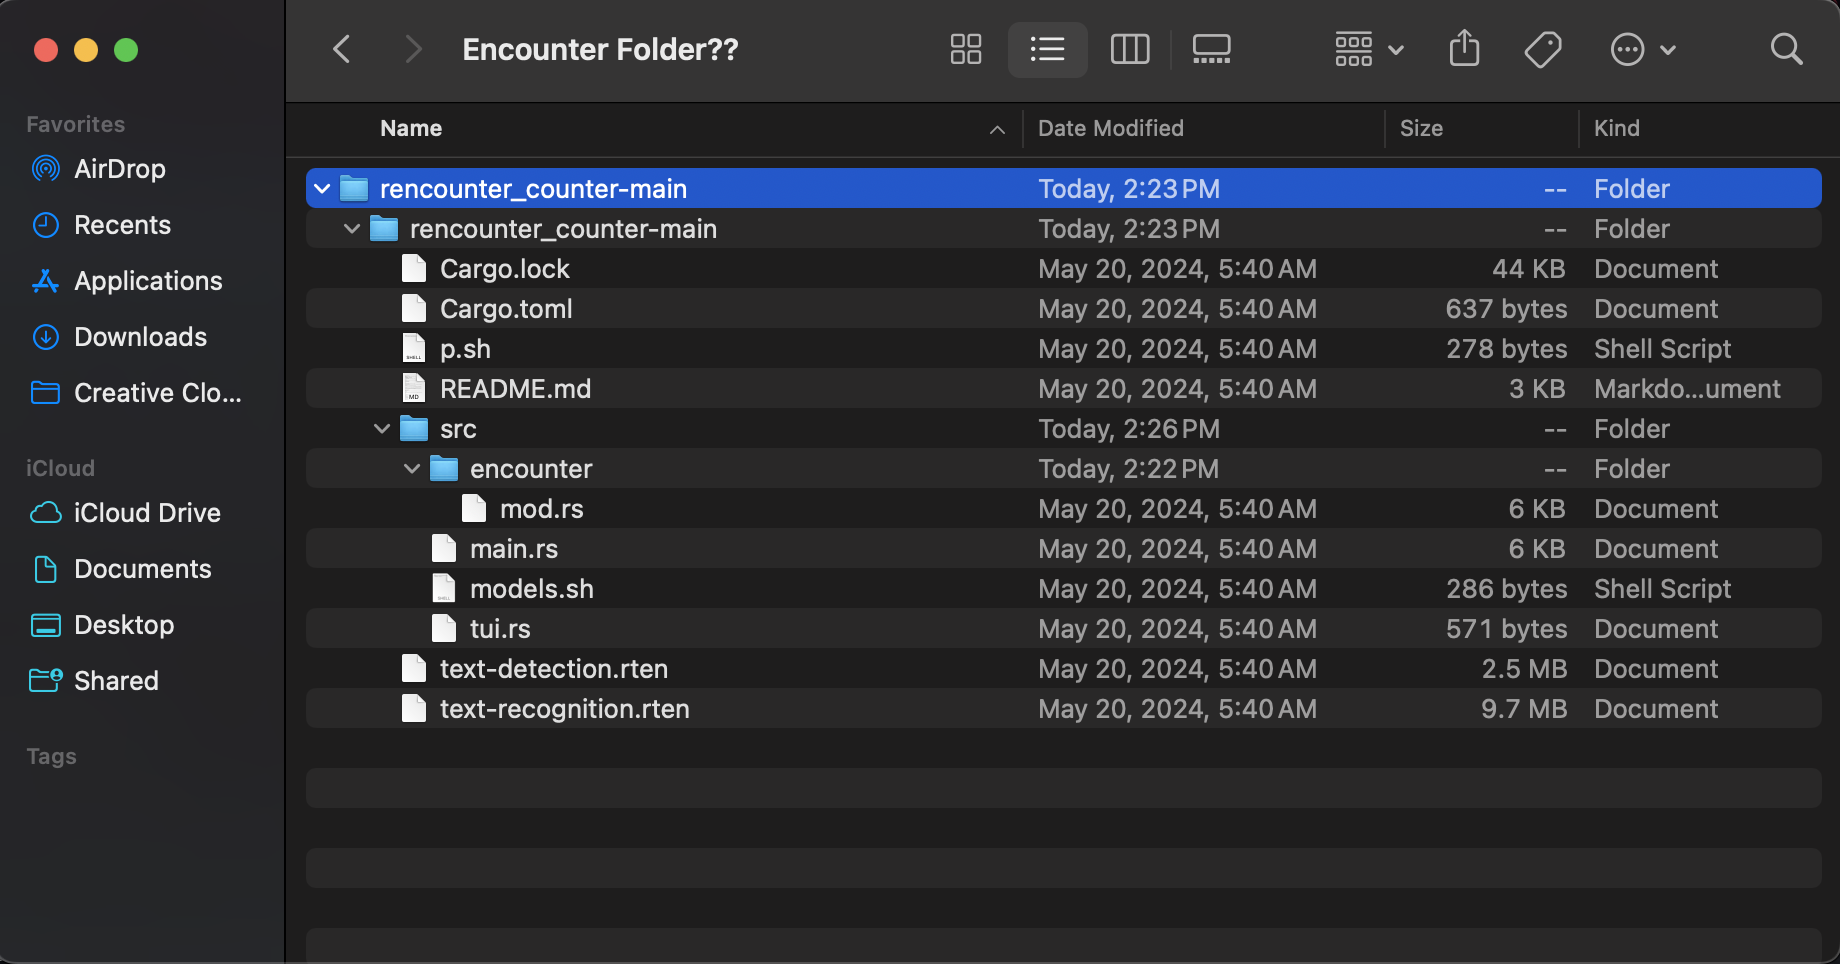Image resolution: width=1840 pixels, height=964 pixels.
Task: Click the Edit Tags icon
Action: tap(1543, 49)
